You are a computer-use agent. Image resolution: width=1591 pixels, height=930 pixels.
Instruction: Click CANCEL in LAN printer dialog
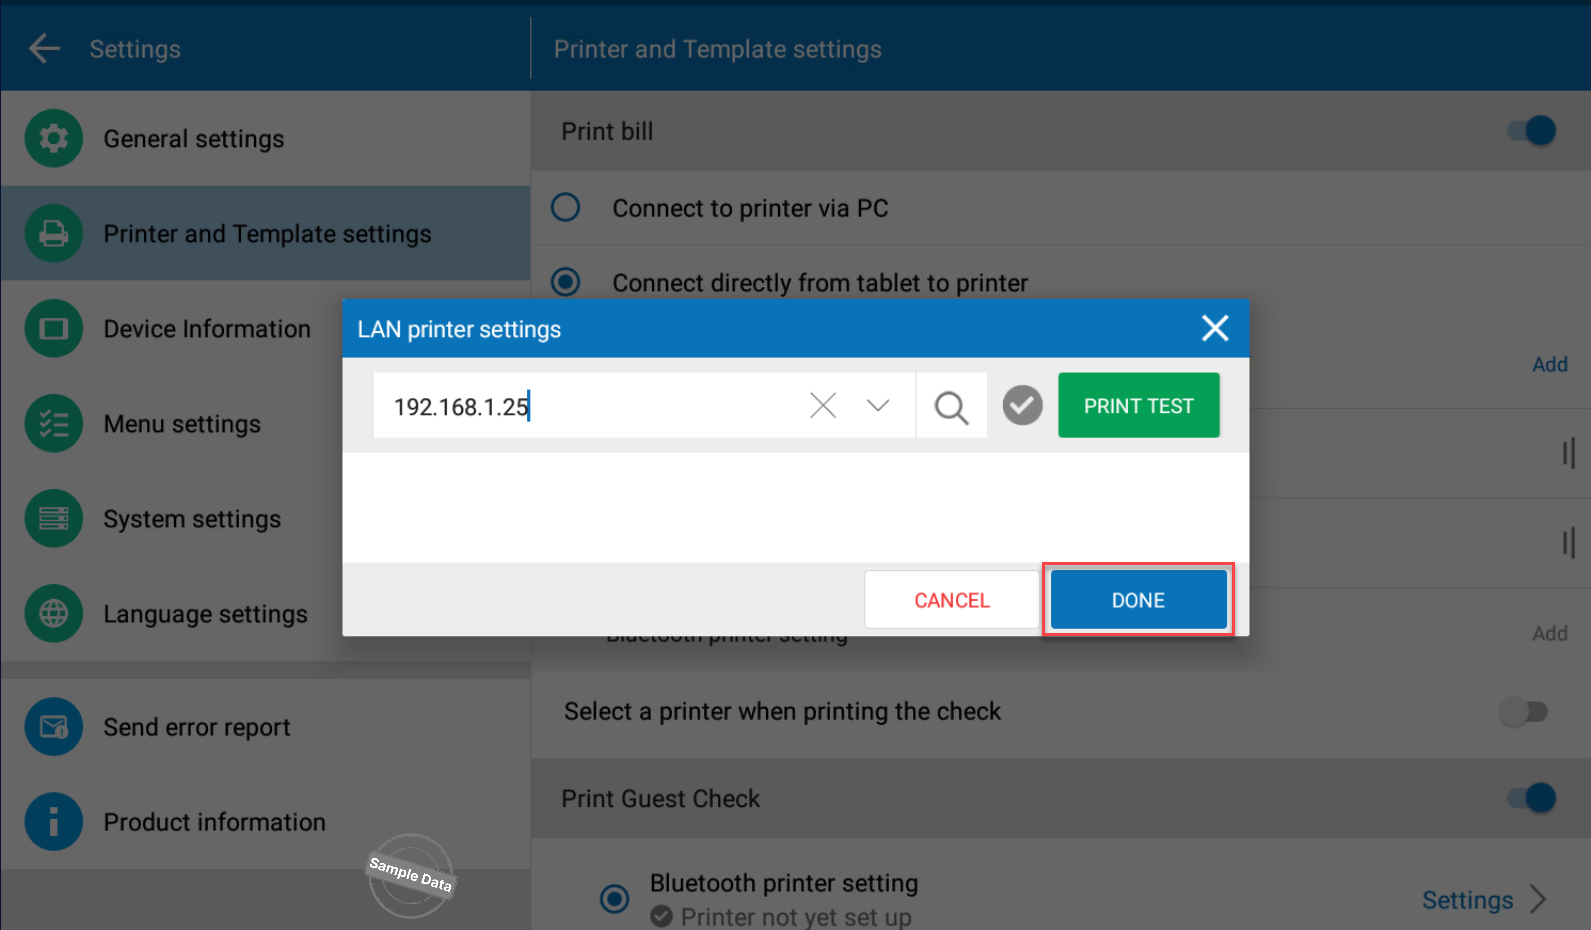pyautogui.click(x=952, y=600)
